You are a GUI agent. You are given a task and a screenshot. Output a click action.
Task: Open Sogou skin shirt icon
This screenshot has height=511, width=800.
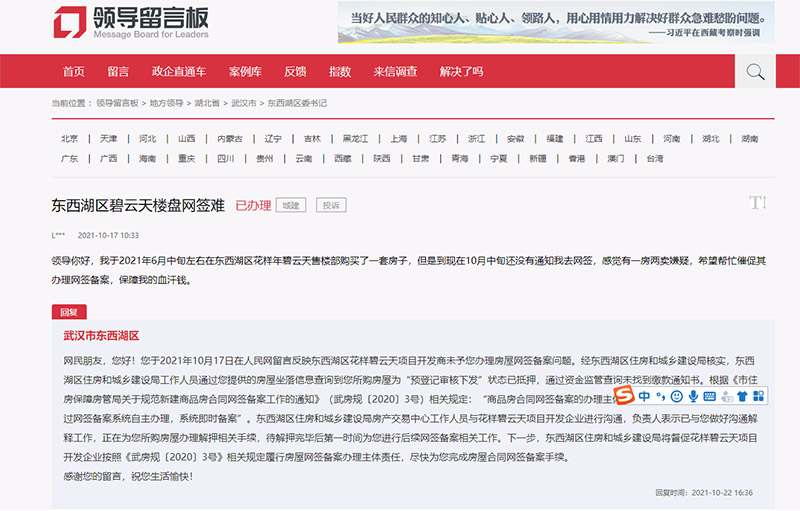[x=741, y=397]
